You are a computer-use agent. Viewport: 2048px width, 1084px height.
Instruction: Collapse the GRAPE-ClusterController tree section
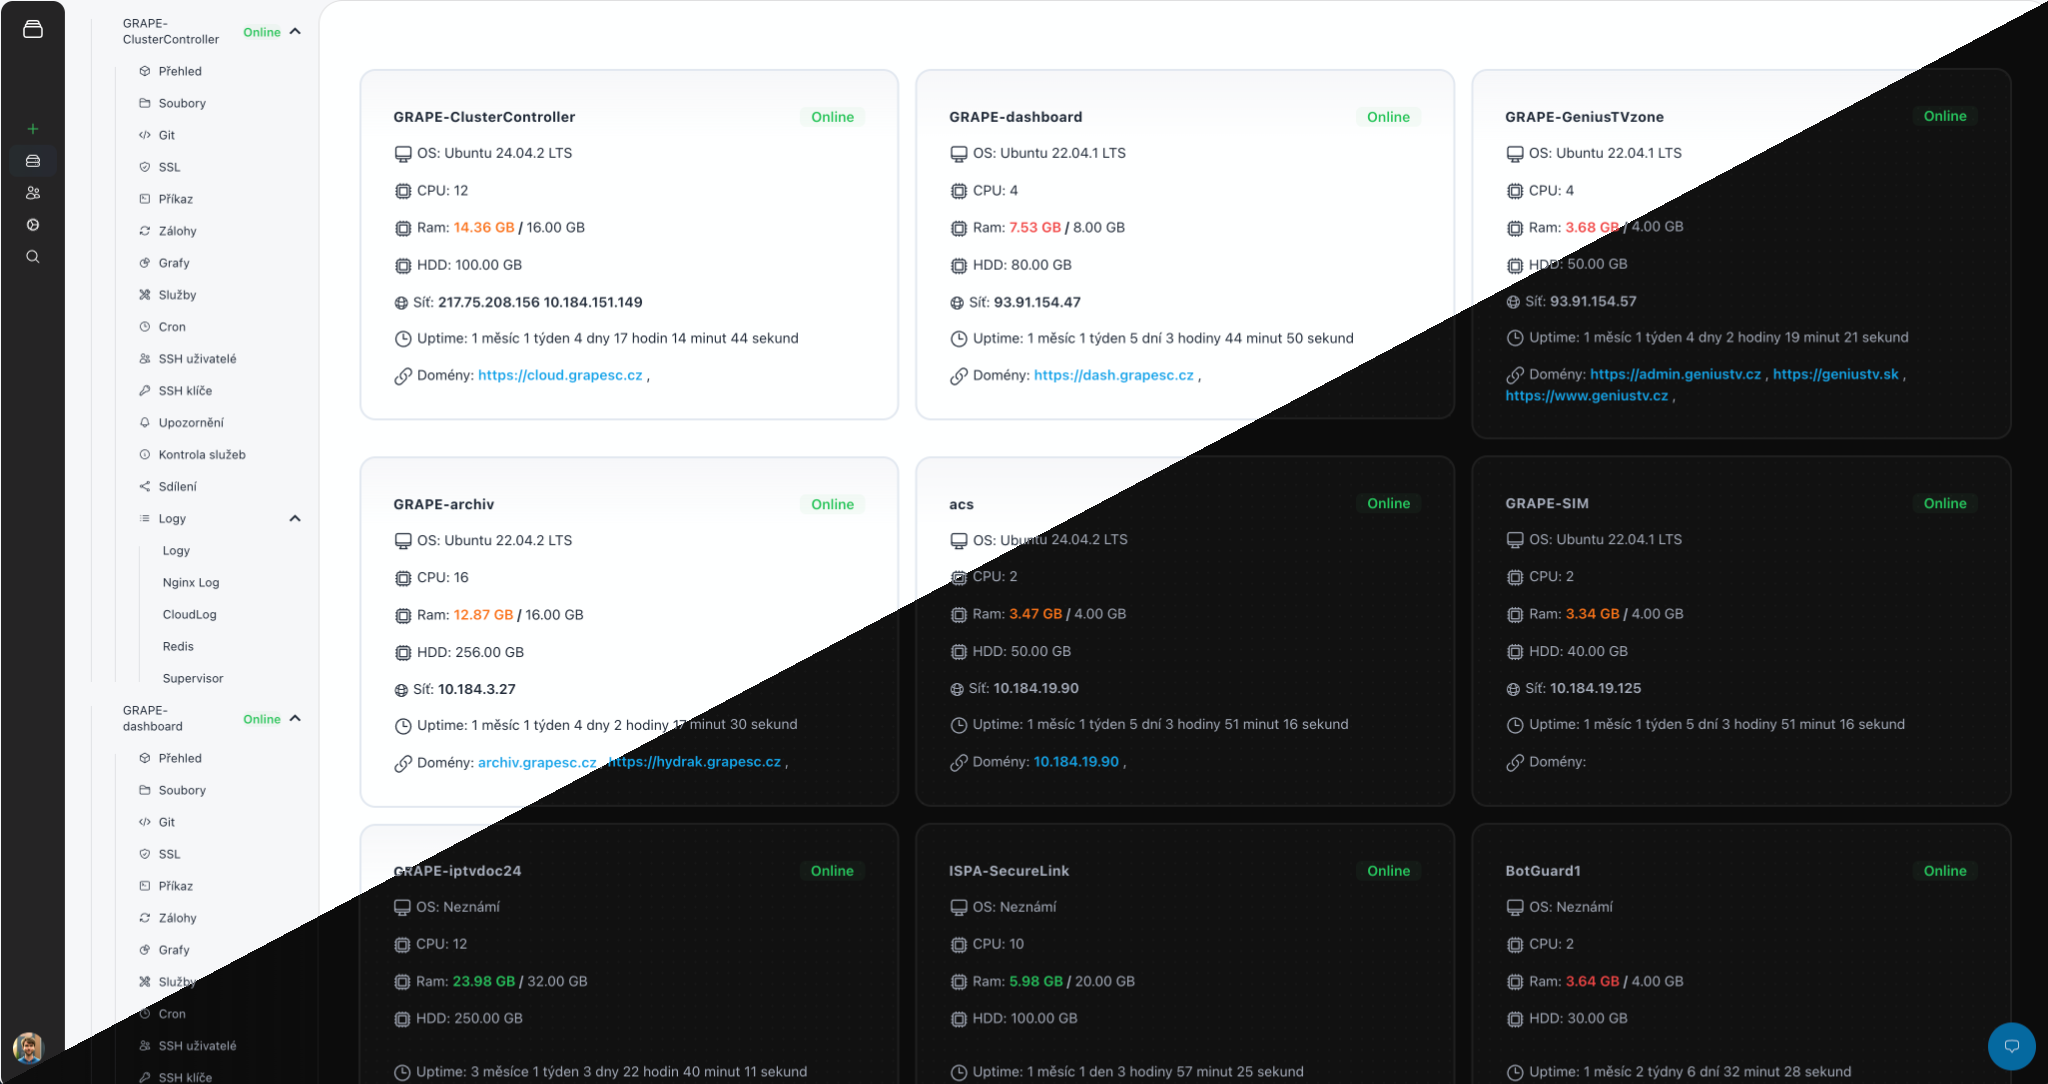(295, 32)
